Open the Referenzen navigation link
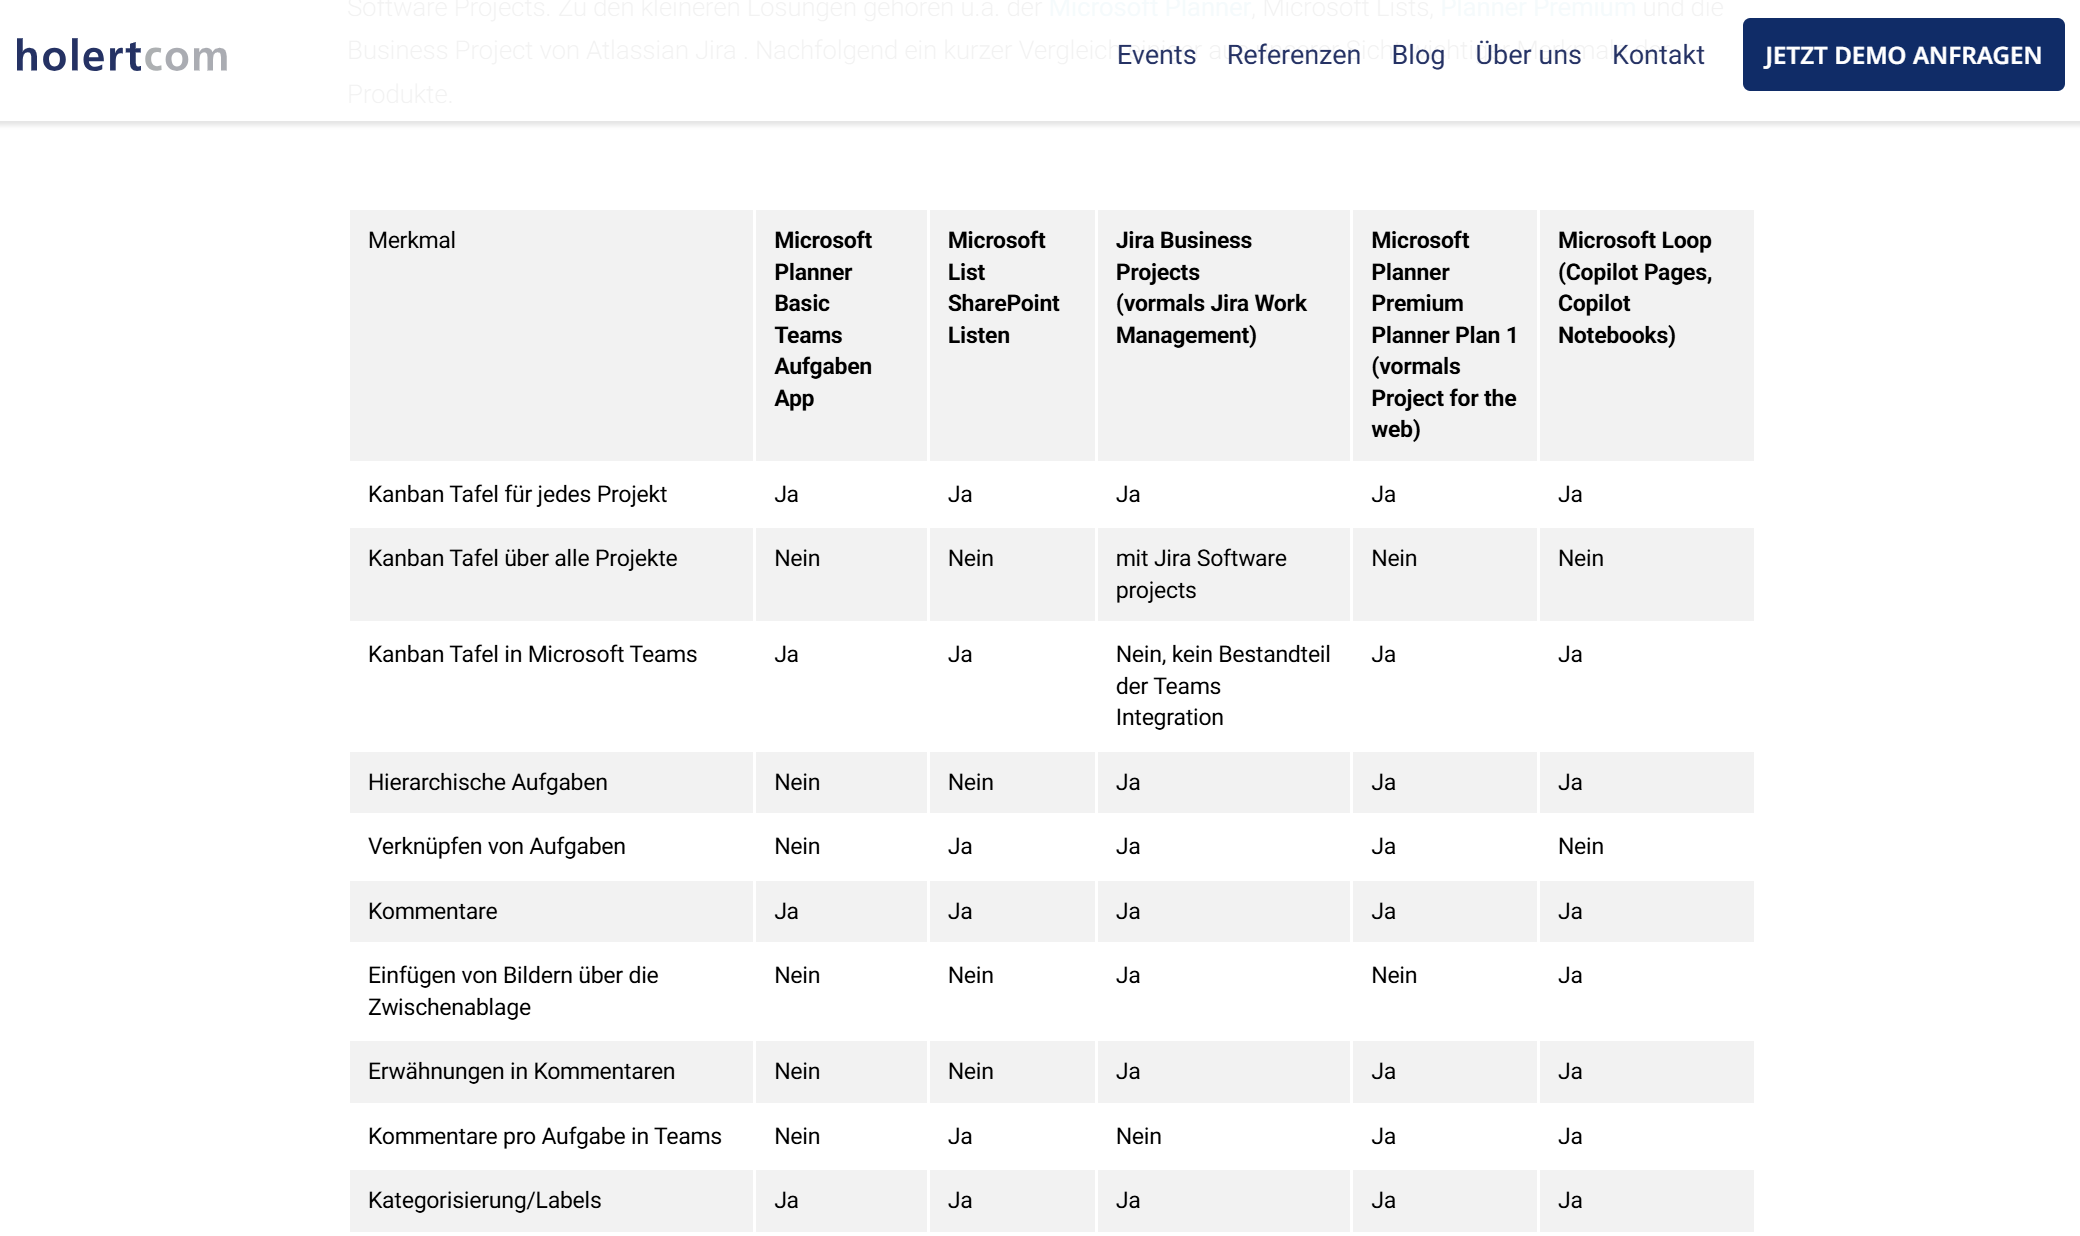This screenshot has width=2080, height=1236. click(1294, 55)
